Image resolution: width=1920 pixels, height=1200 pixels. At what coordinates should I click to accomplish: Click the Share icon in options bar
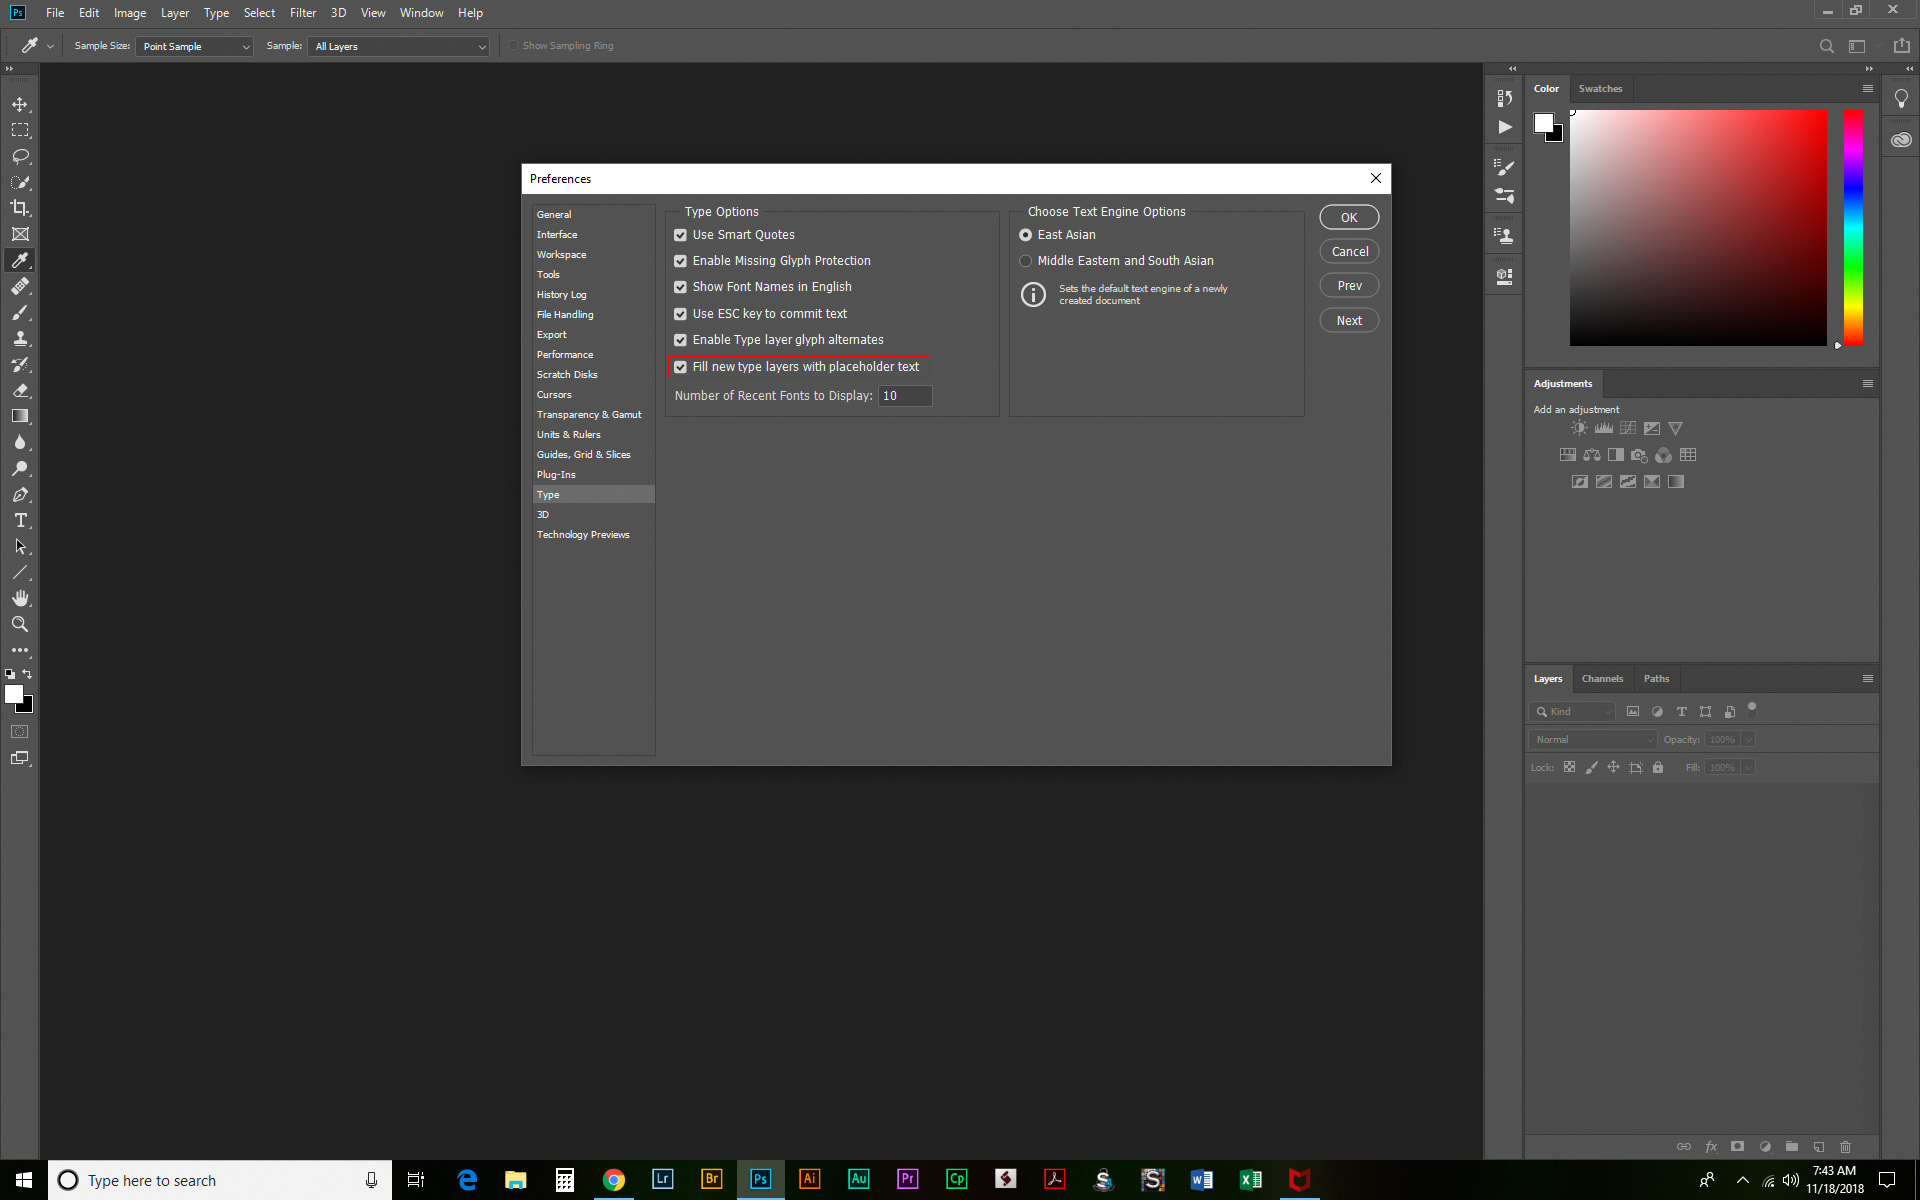(1901, 46)
